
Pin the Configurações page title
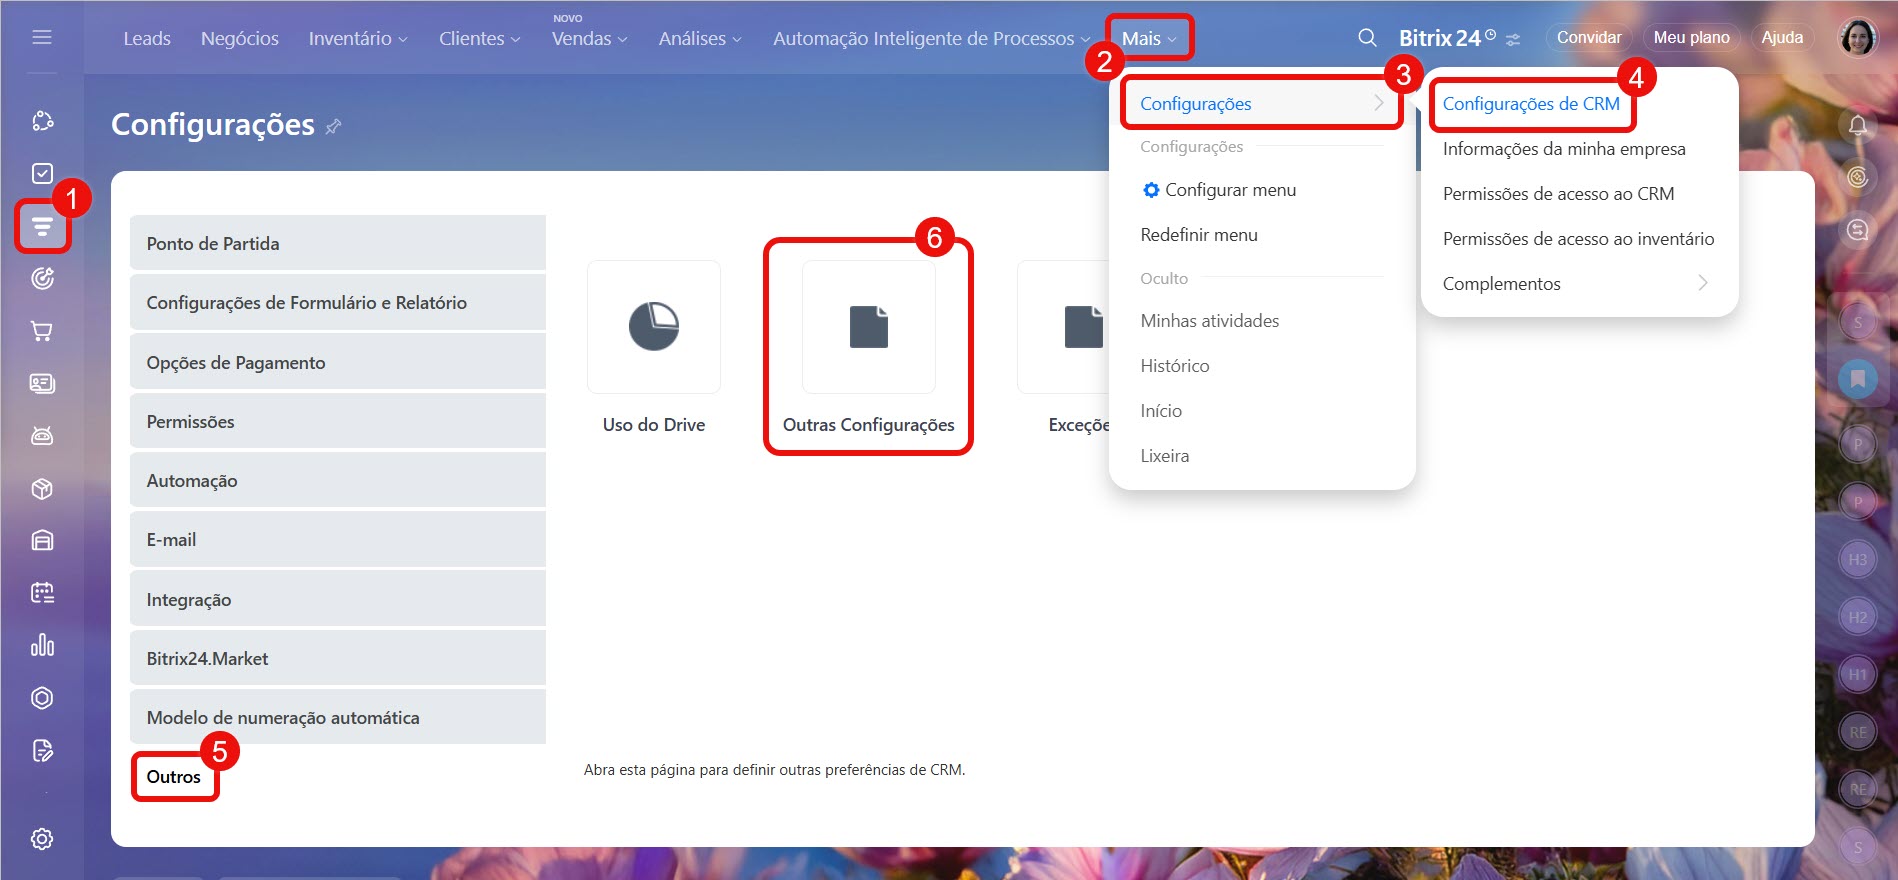click(334, 126)
